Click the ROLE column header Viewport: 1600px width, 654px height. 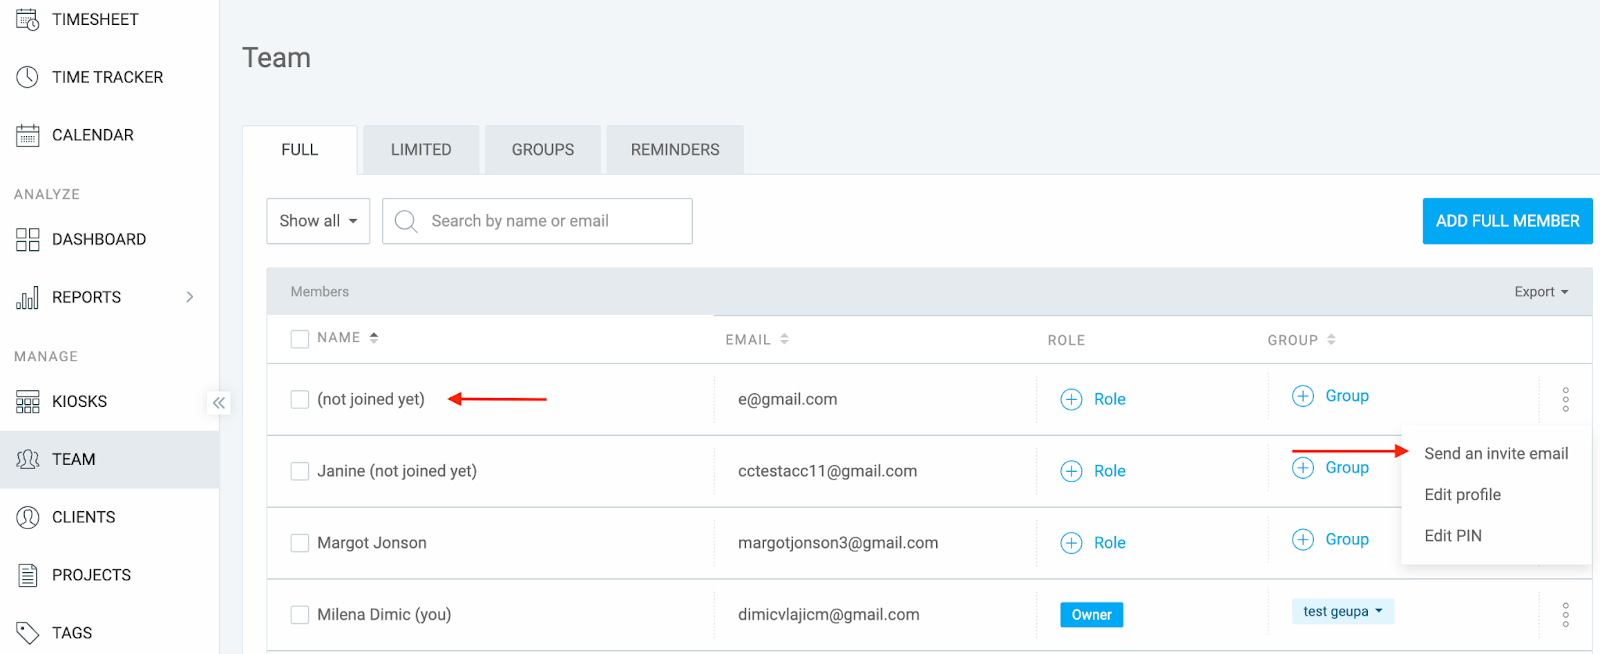point(1066,340)
